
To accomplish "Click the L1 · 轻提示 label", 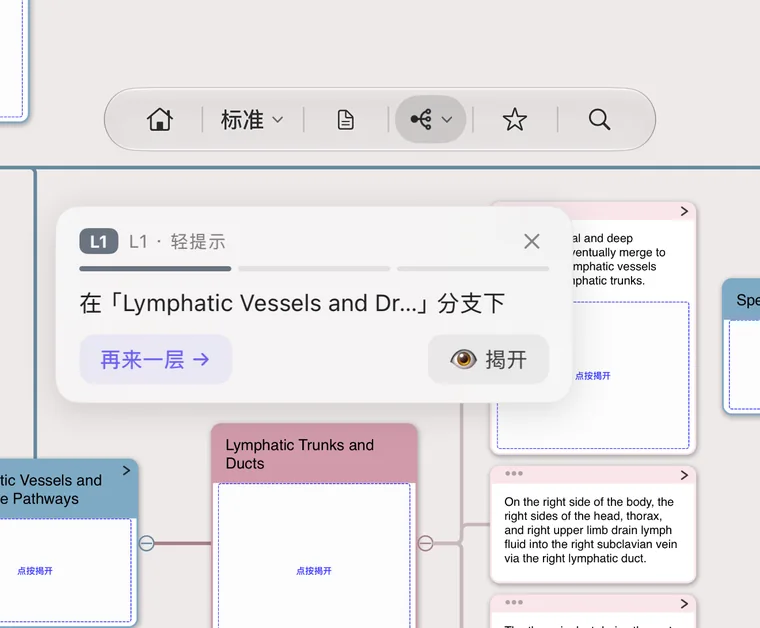I will click(x=177, y=241).
